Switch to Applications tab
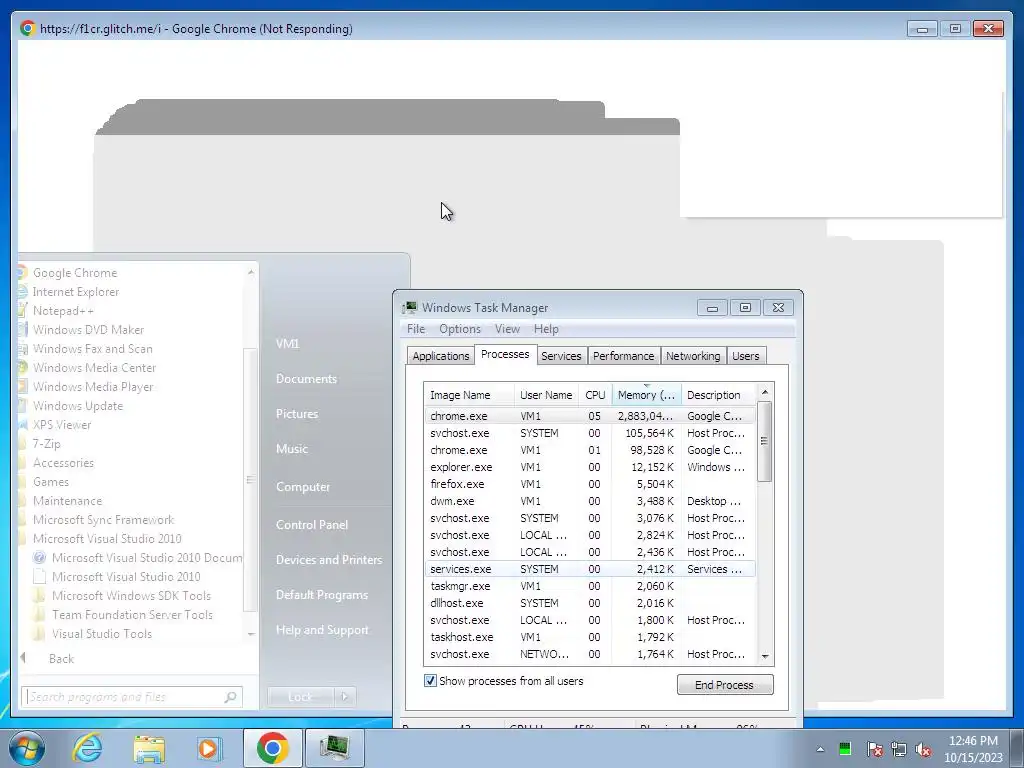The height and width of the screenshot is (768, 1024). tap(441, 356)
